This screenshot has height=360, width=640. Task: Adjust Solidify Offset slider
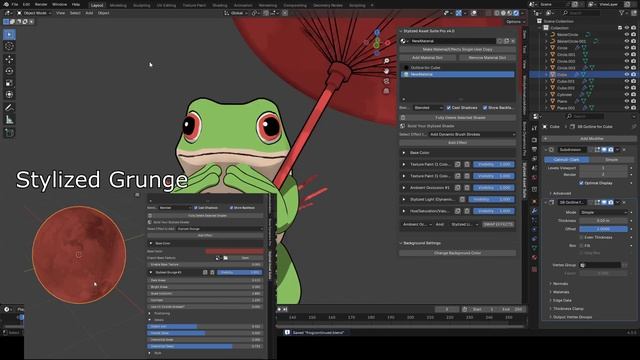click(603, 229)
